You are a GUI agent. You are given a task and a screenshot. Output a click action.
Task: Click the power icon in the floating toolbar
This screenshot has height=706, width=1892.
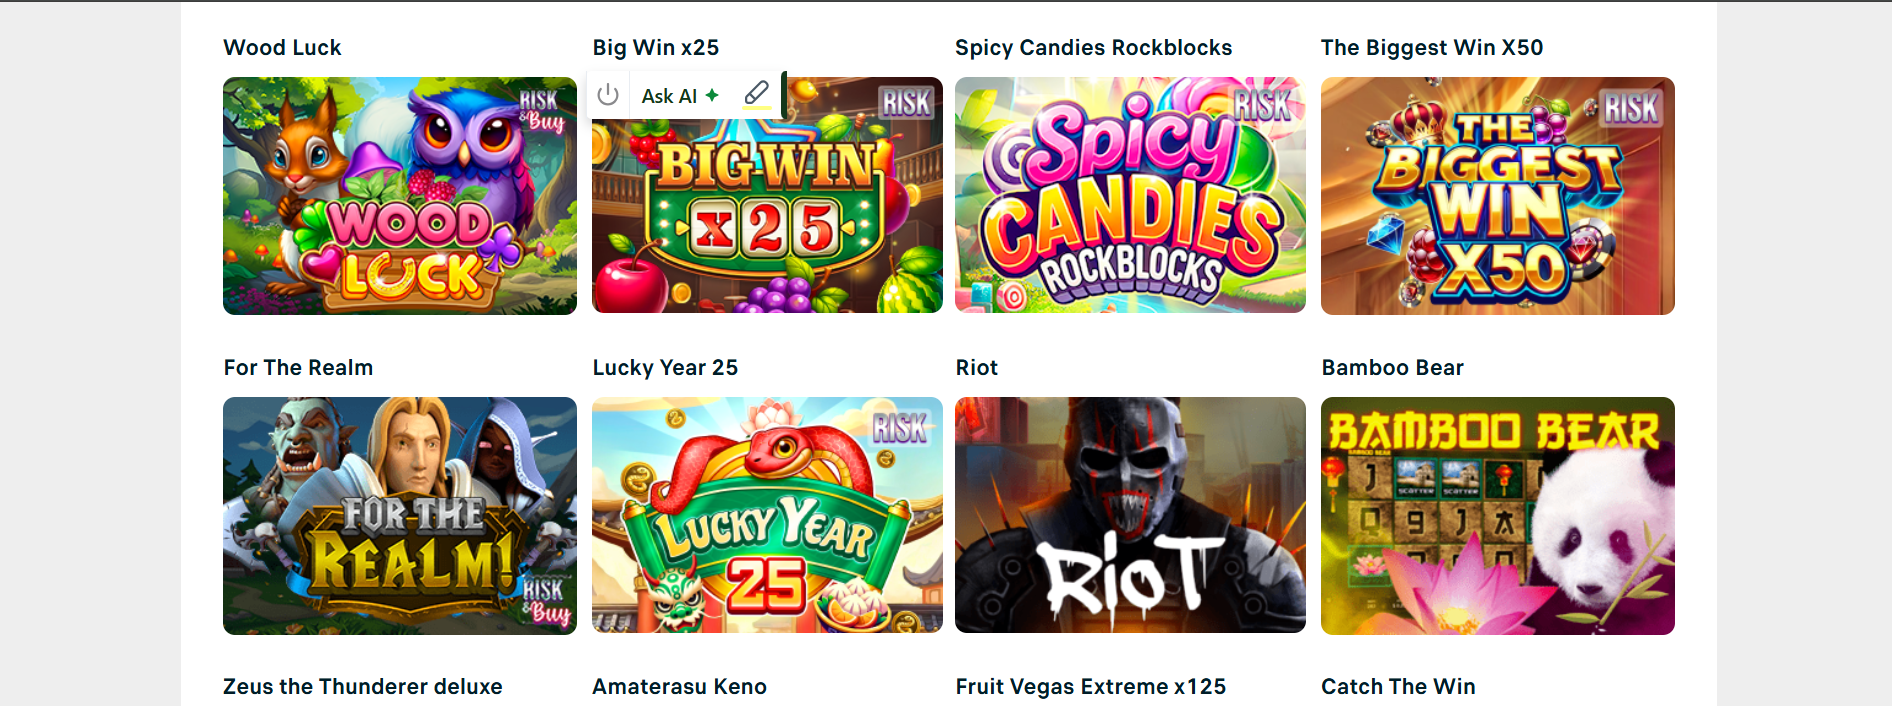(x=608, y=95)
